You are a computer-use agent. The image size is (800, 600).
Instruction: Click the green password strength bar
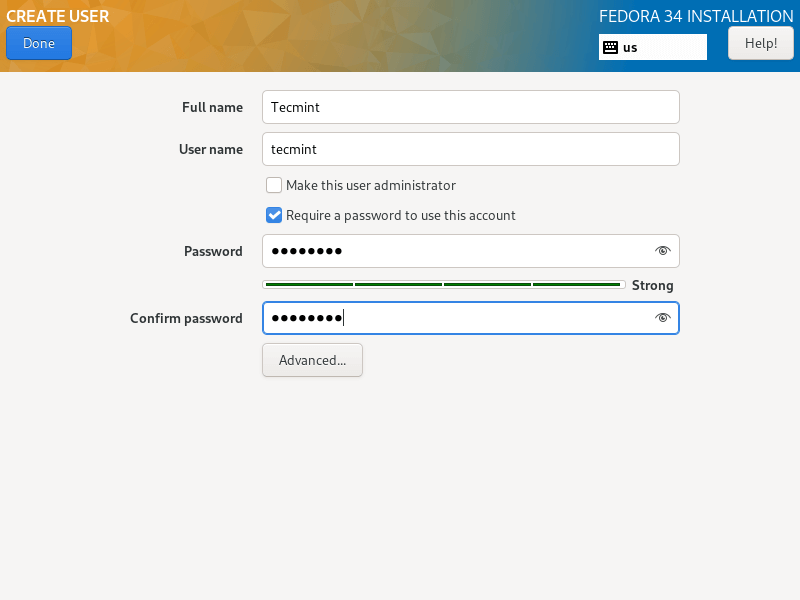(444, 285)
